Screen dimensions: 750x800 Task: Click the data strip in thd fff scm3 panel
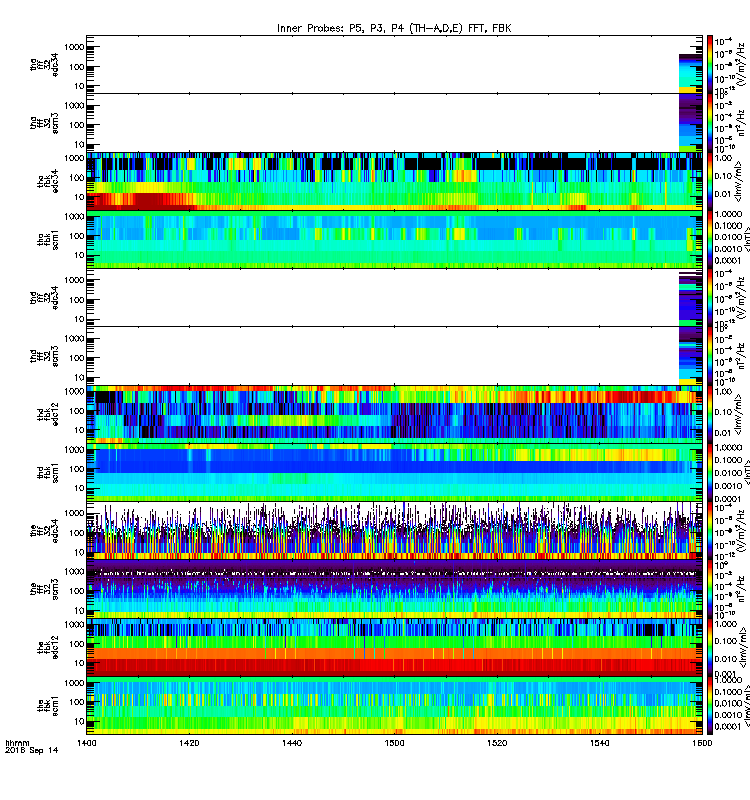690,356
